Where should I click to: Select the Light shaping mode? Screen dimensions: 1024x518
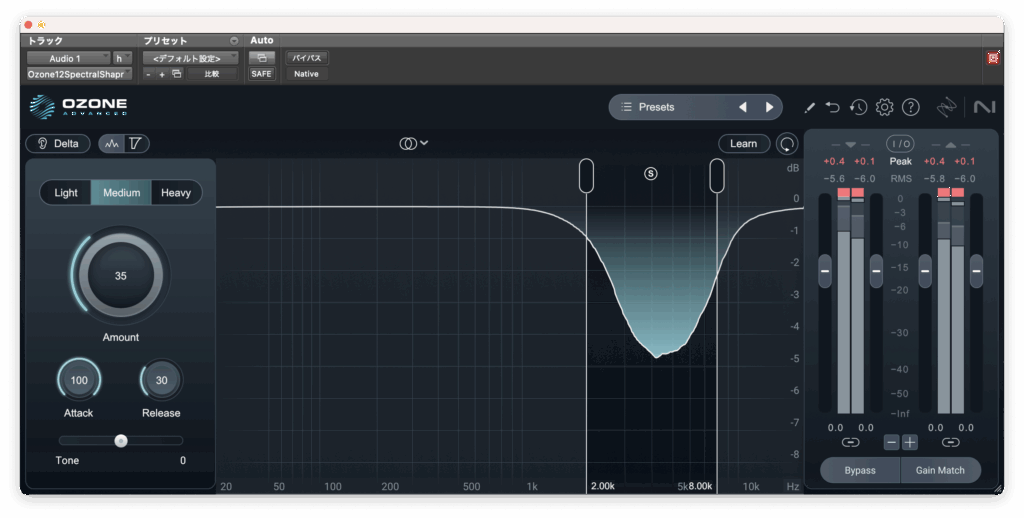(x=66, y=193)
